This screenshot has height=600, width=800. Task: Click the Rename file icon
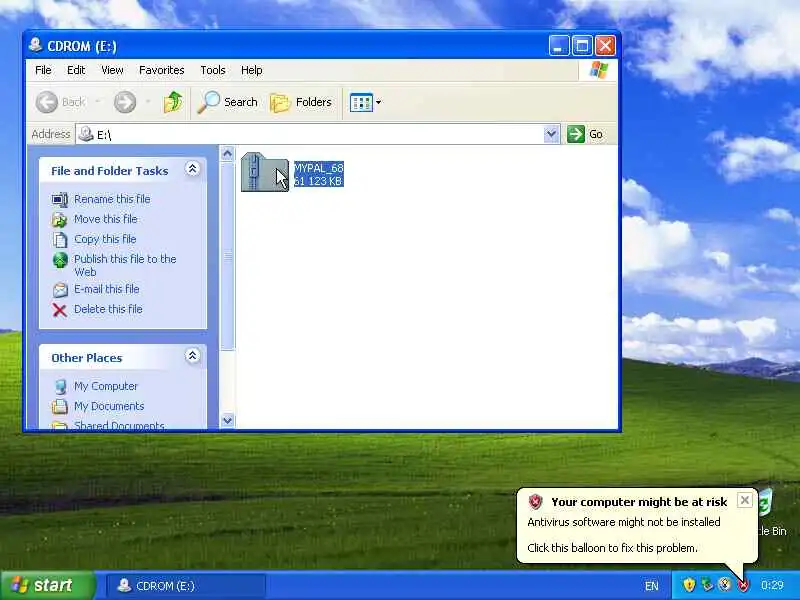pos(60,199)
